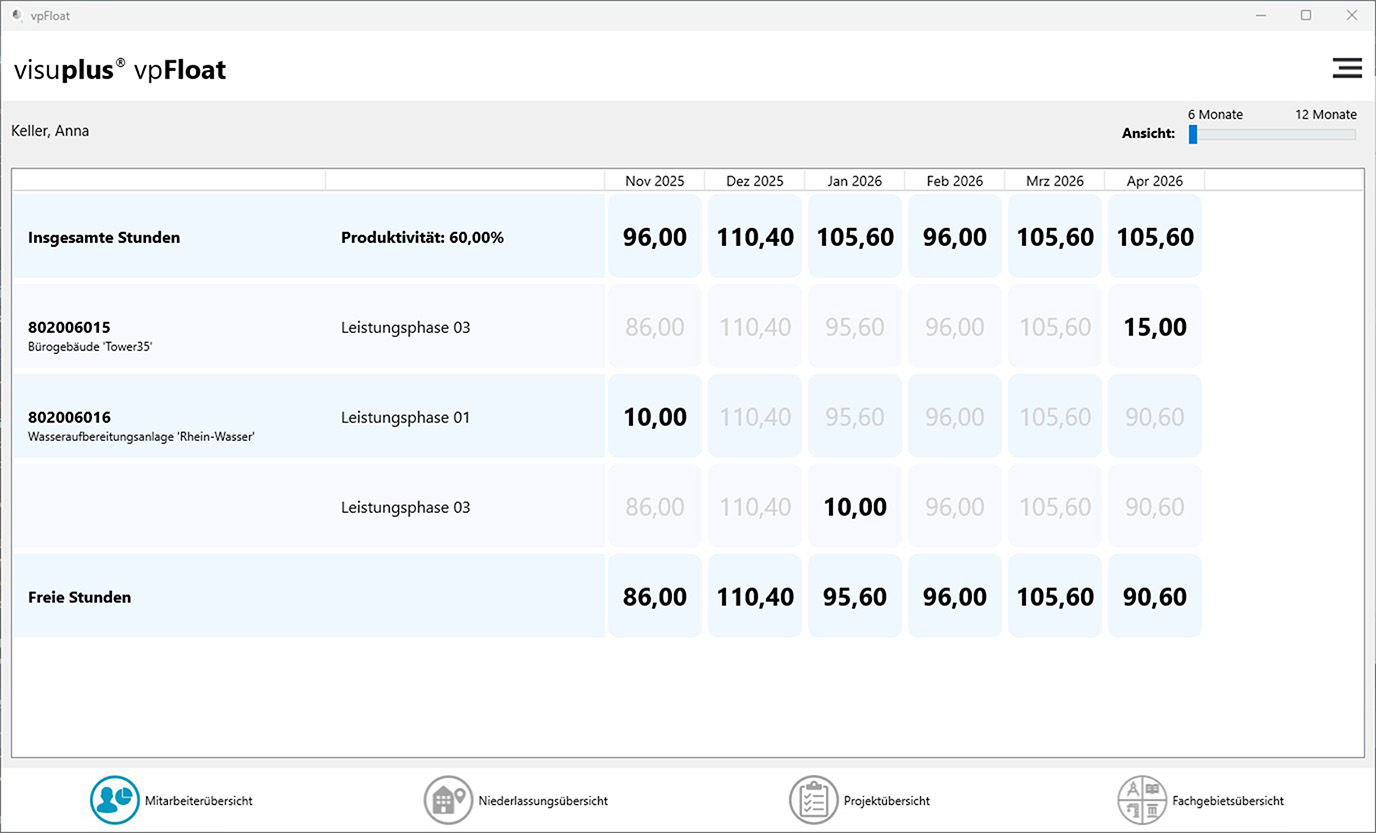The width and height of the screenshot is (1376, 833).
Task: Select Fachgebietsübersicht label
Action: 1228,801
